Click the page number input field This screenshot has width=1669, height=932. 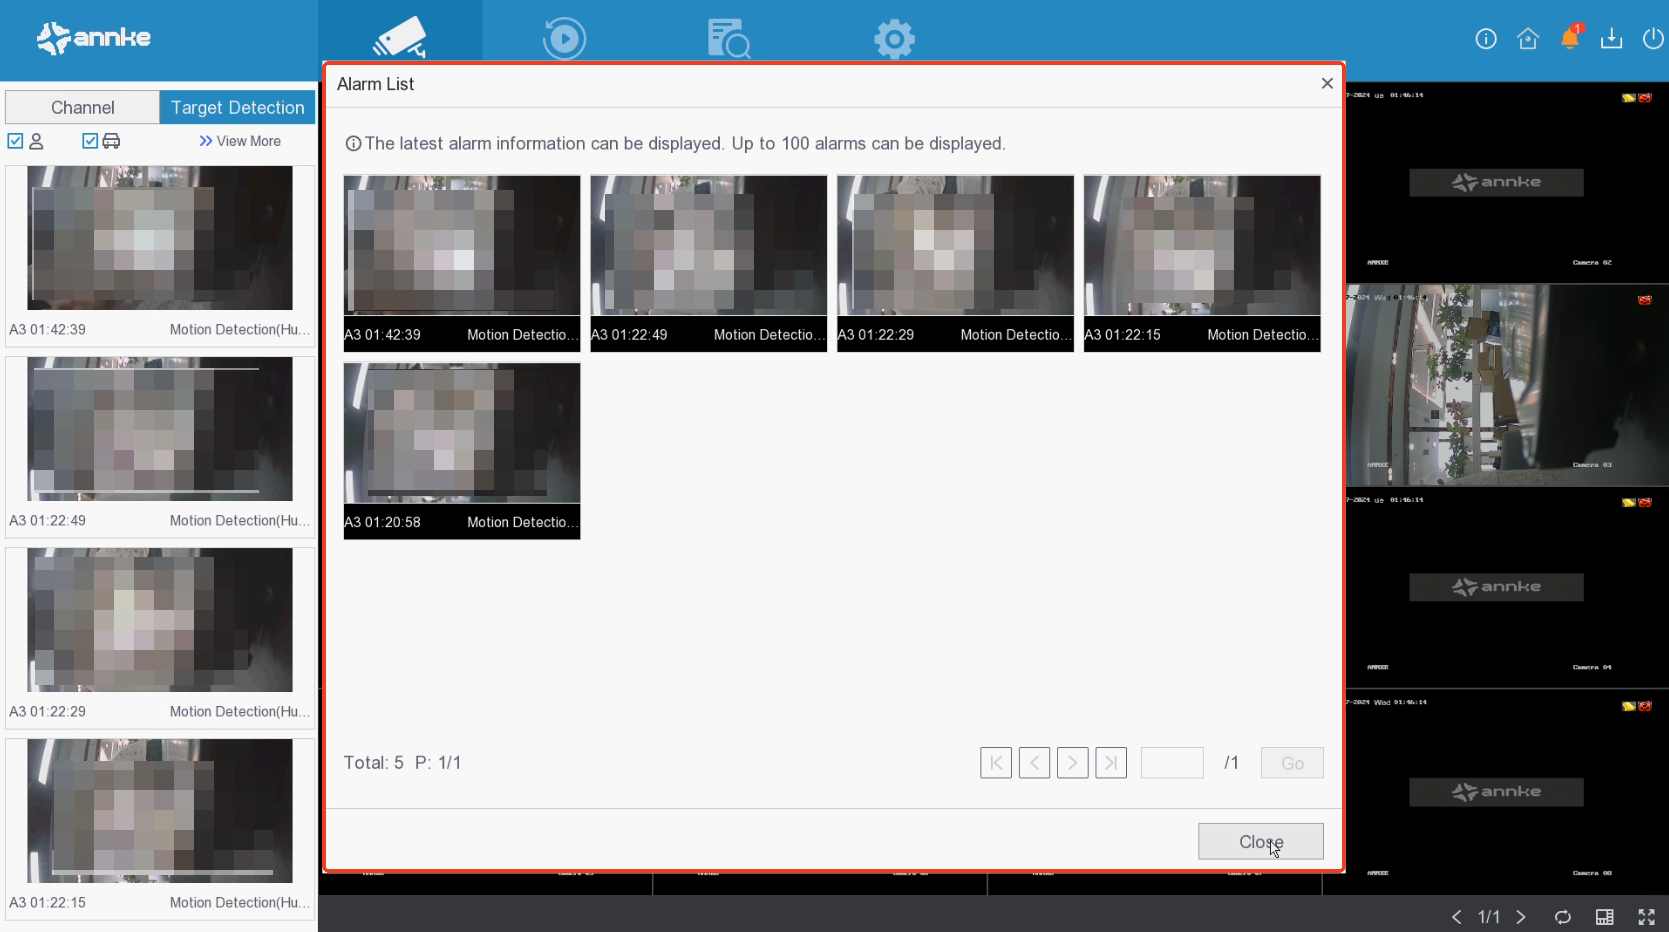pos(1172,763)
